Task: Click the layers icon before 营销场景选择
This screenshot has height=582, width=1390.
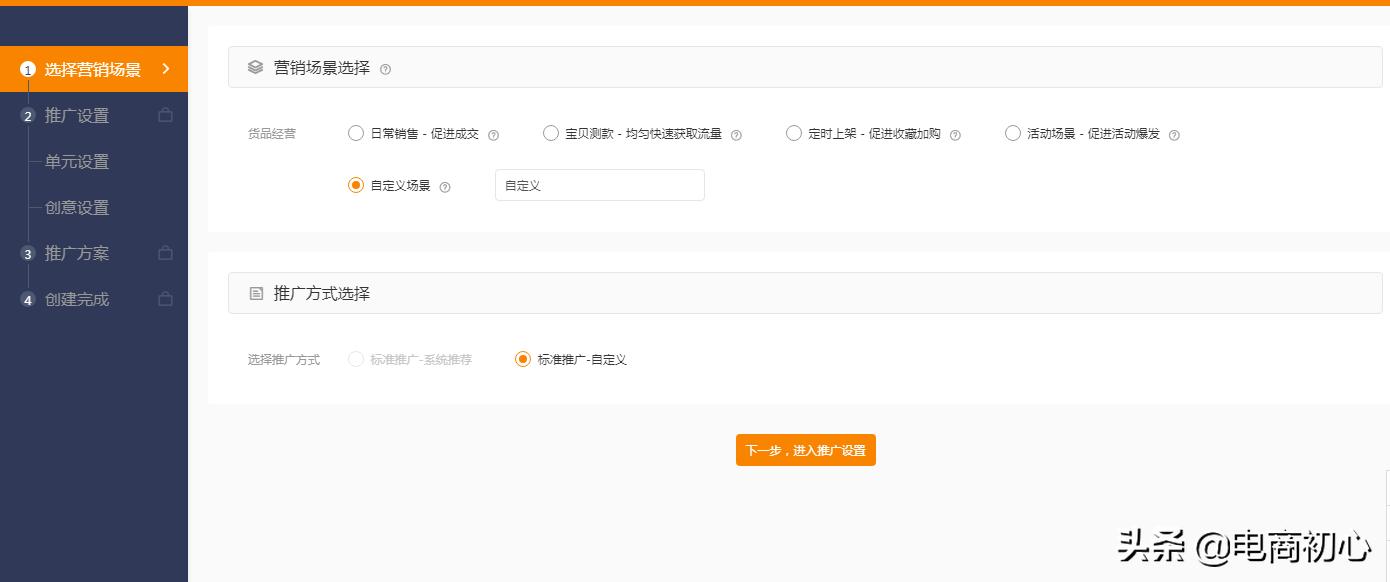Action: tap(256, 67)
